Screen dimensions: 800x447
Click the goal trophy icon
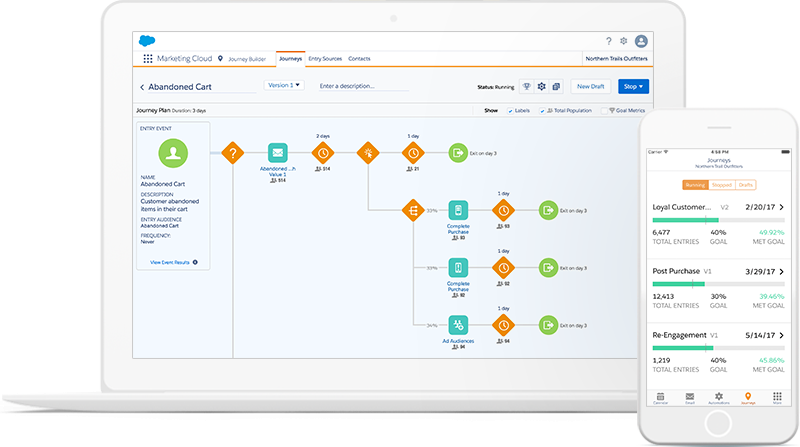[x=526, y=87]
